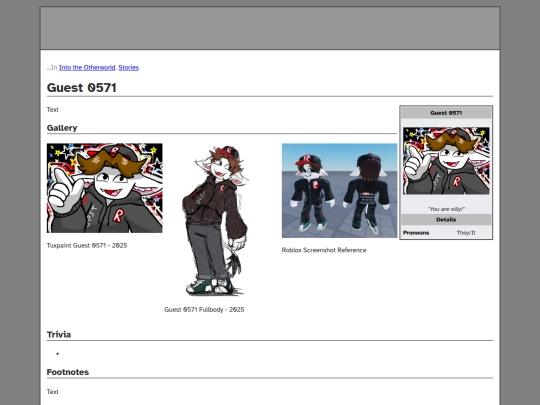Screen dimensions: 540x405
Task: Click the Tuxpaint Guest 0571 - 2025 caption
Action: click(87, 246)
